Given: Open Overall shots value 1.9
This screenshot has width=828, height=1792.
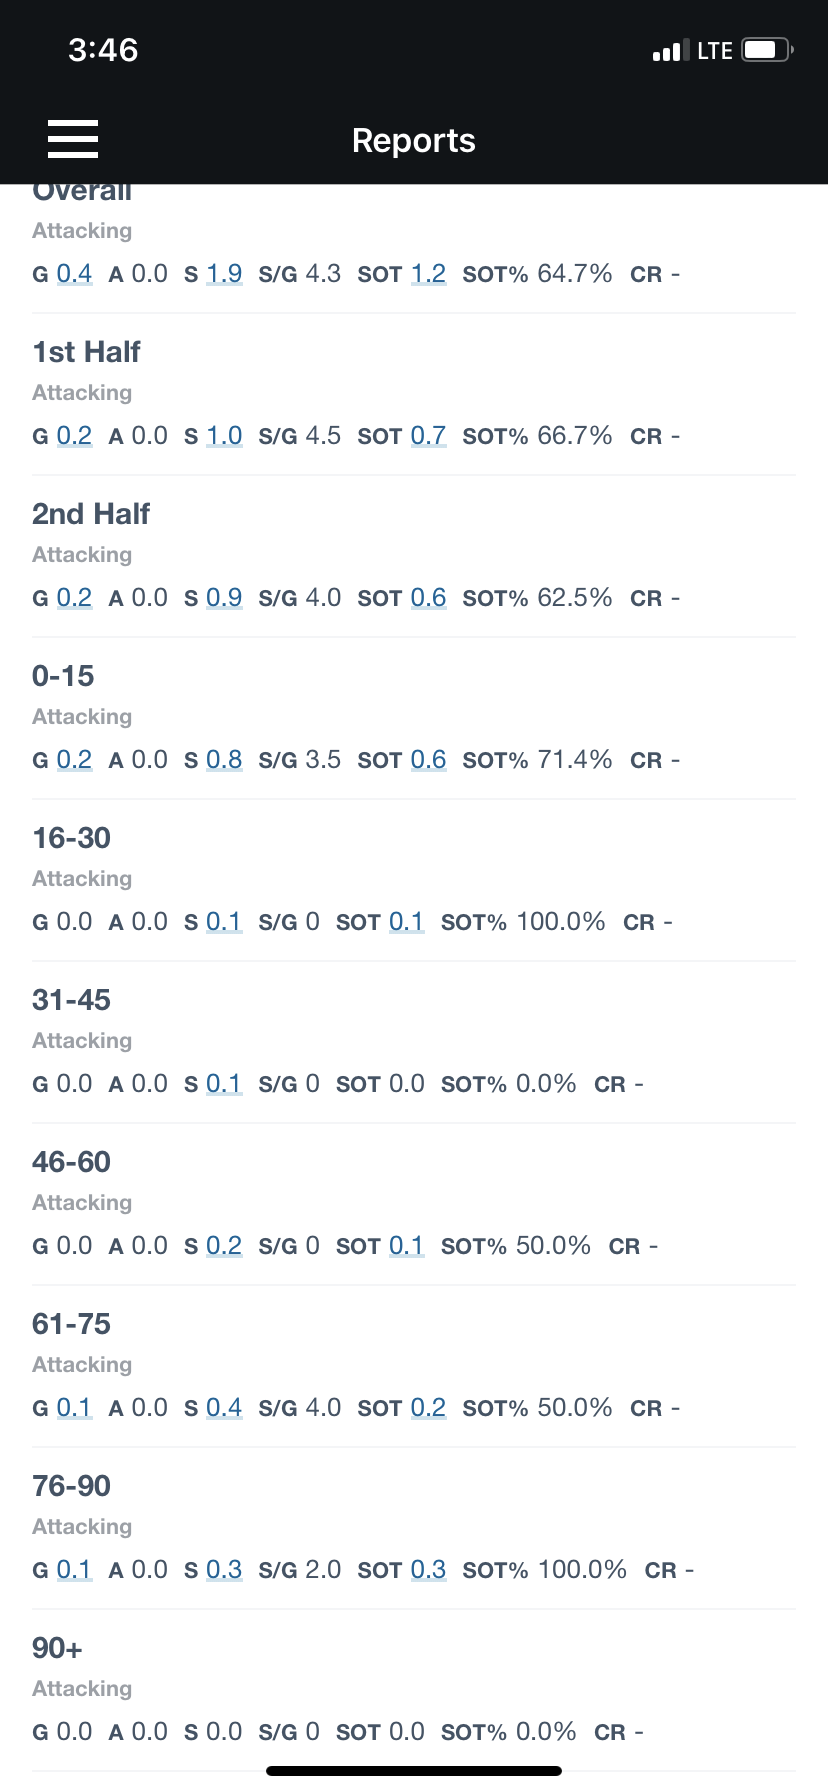Looking at the screenshot, I should (x=224, y=274).
